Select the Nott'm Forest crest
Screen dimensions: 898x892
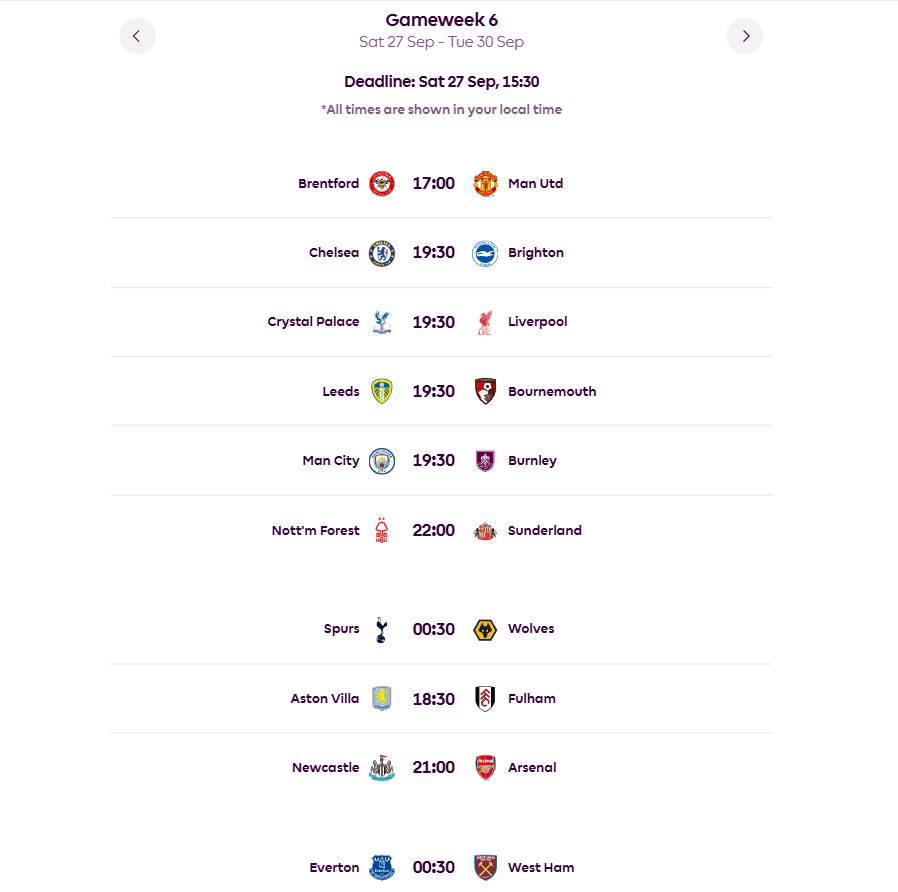(382, 531)
